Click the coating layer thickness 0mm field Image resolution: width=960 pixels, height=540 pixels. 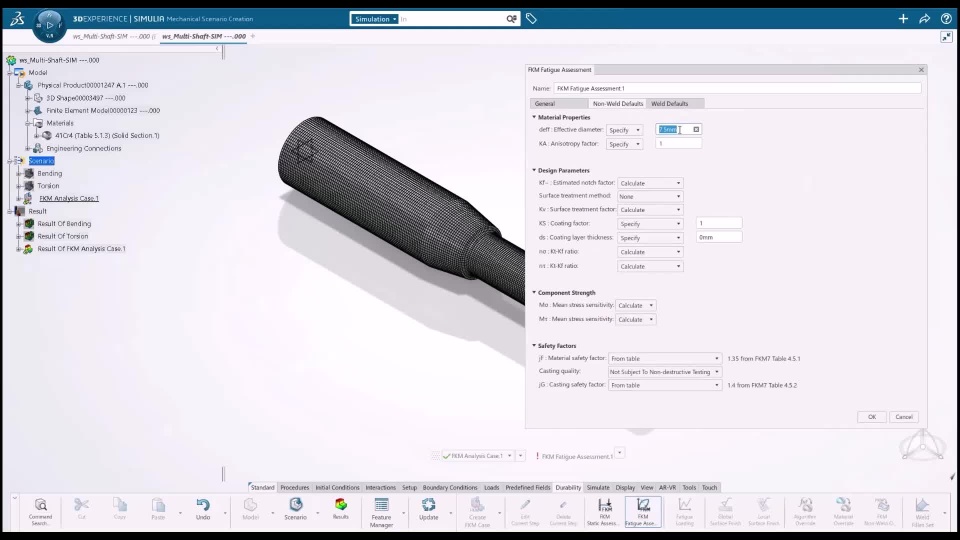coord(719,238)
